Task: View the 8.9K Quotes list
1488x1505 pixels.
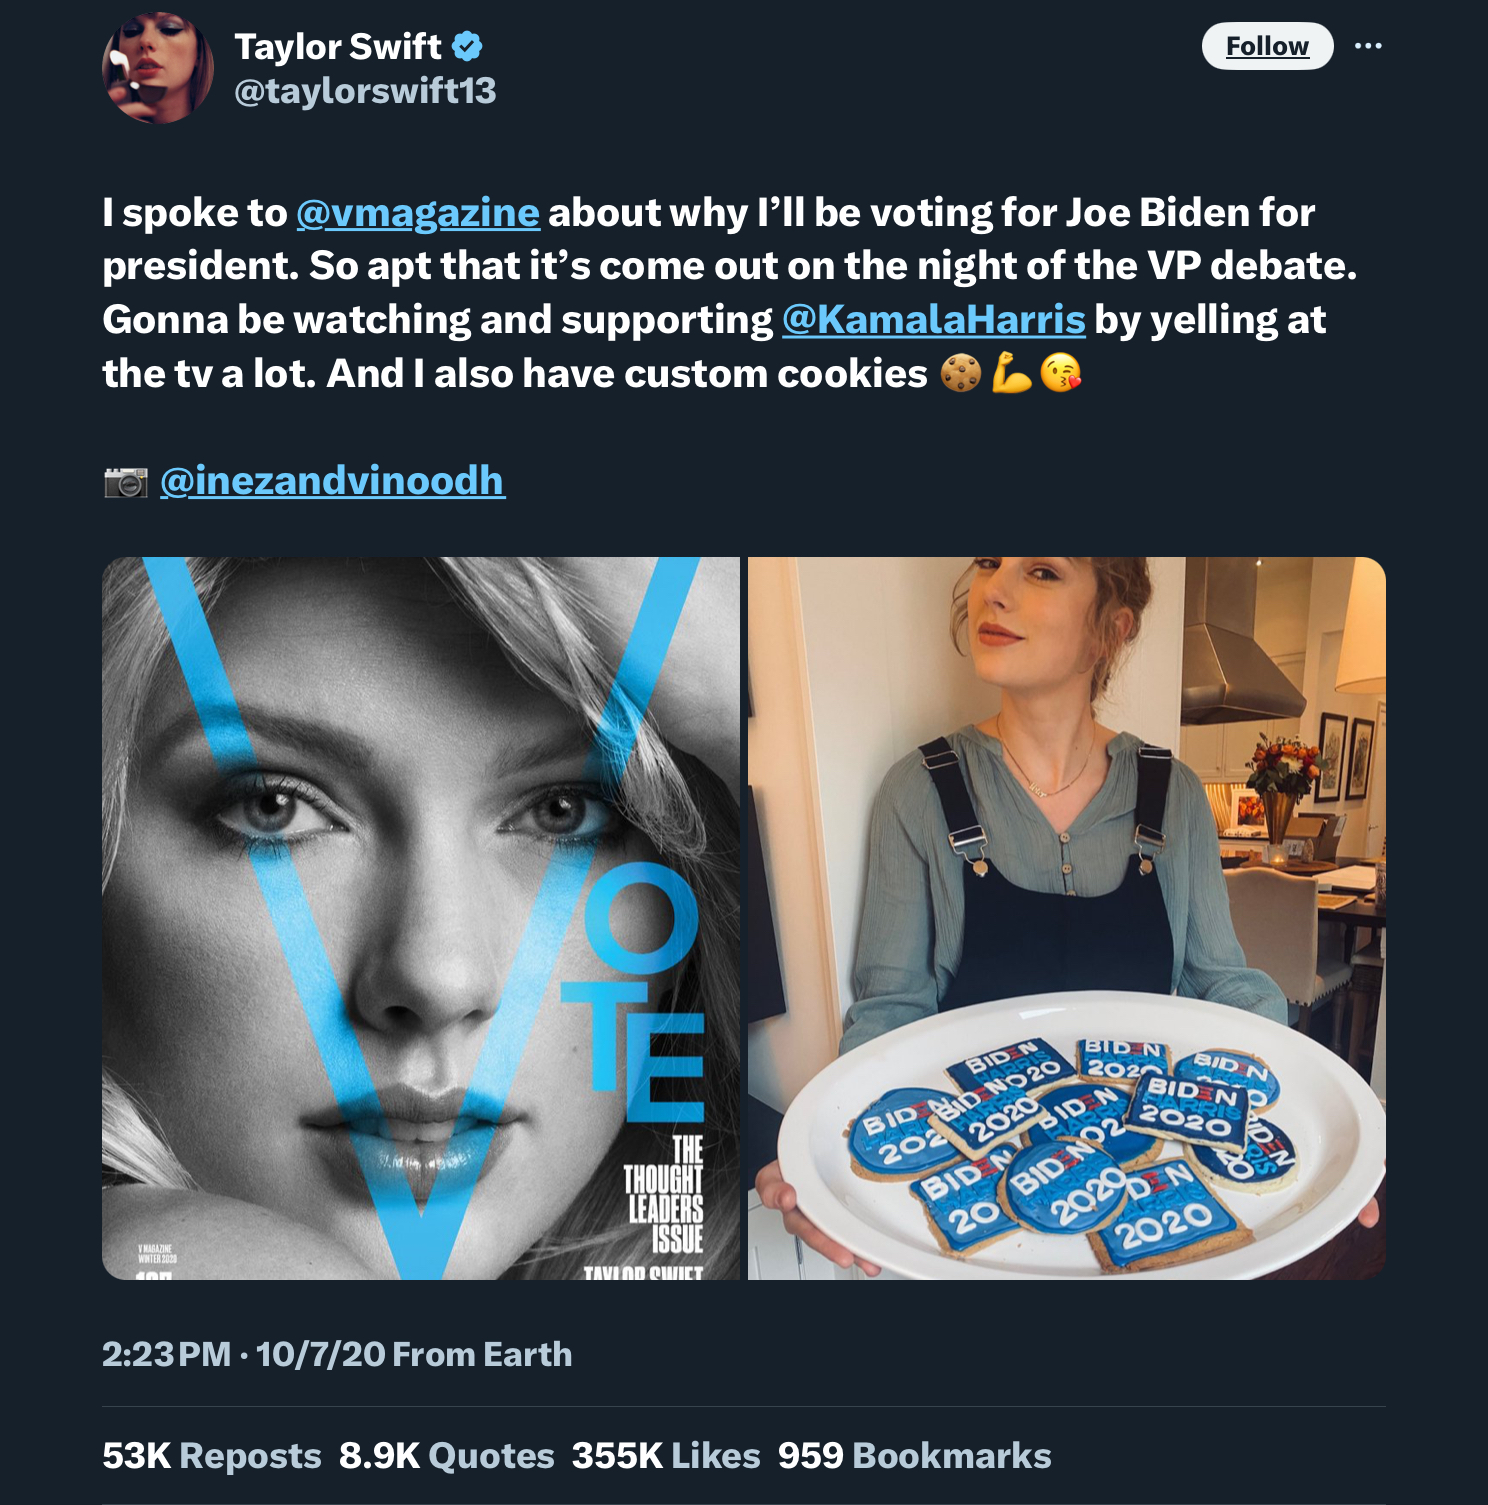Action: point(447,1456)
